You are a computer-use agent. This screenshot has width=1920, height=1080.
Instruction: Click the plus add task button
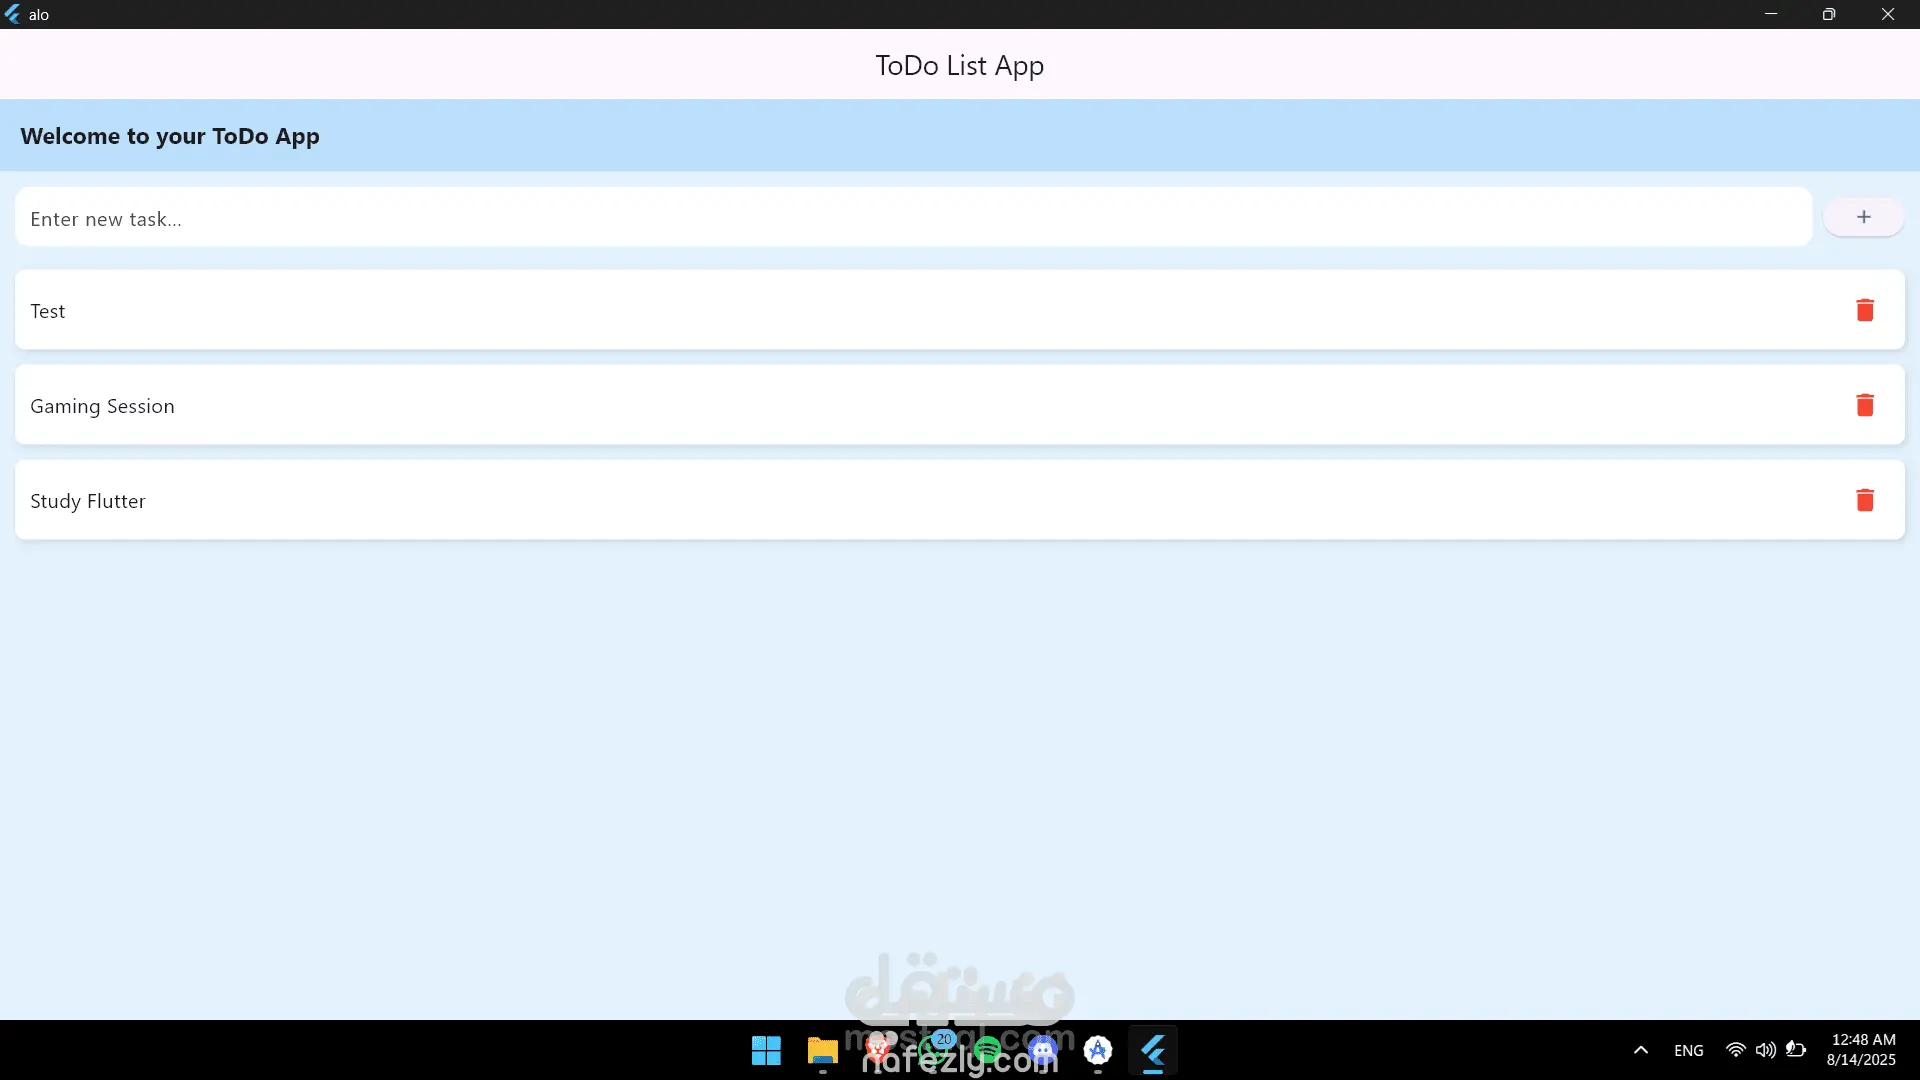point(1863,217)
